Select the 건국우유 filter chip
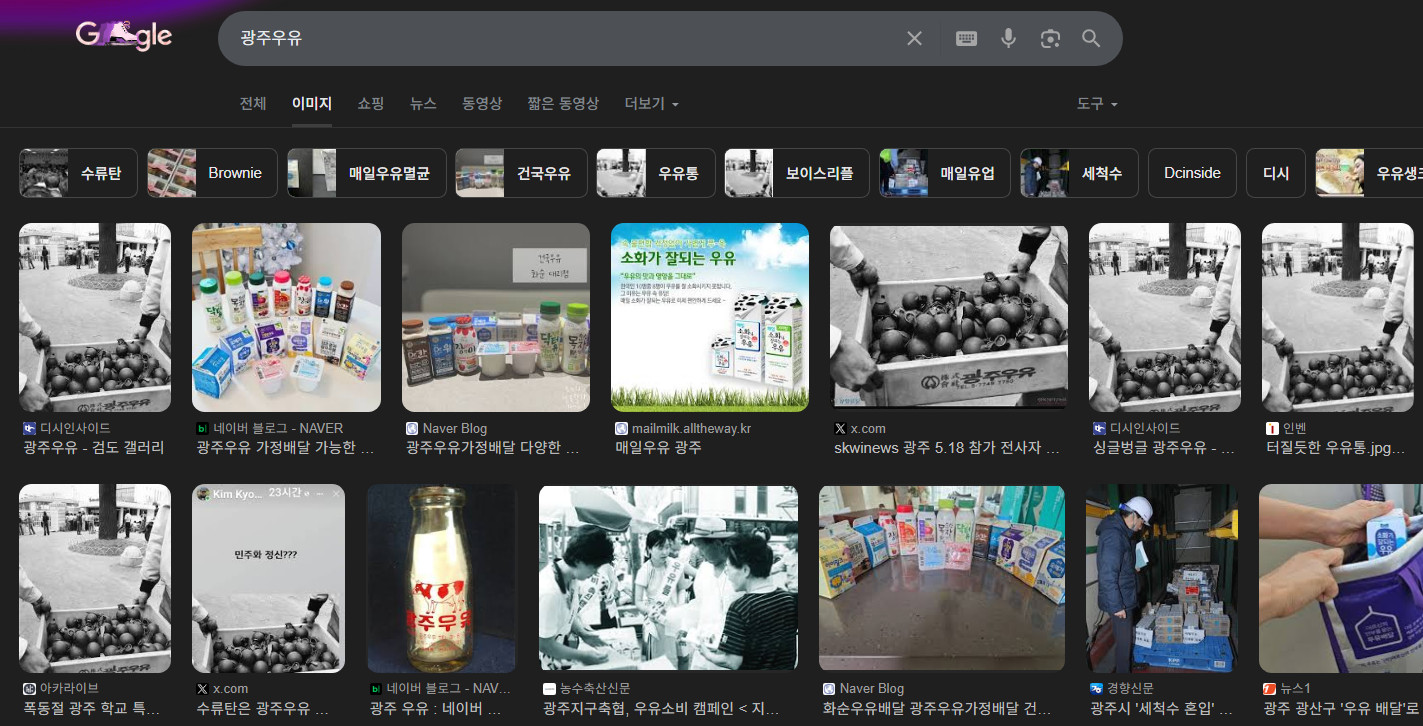1423x726 pixels. point(521,173)
